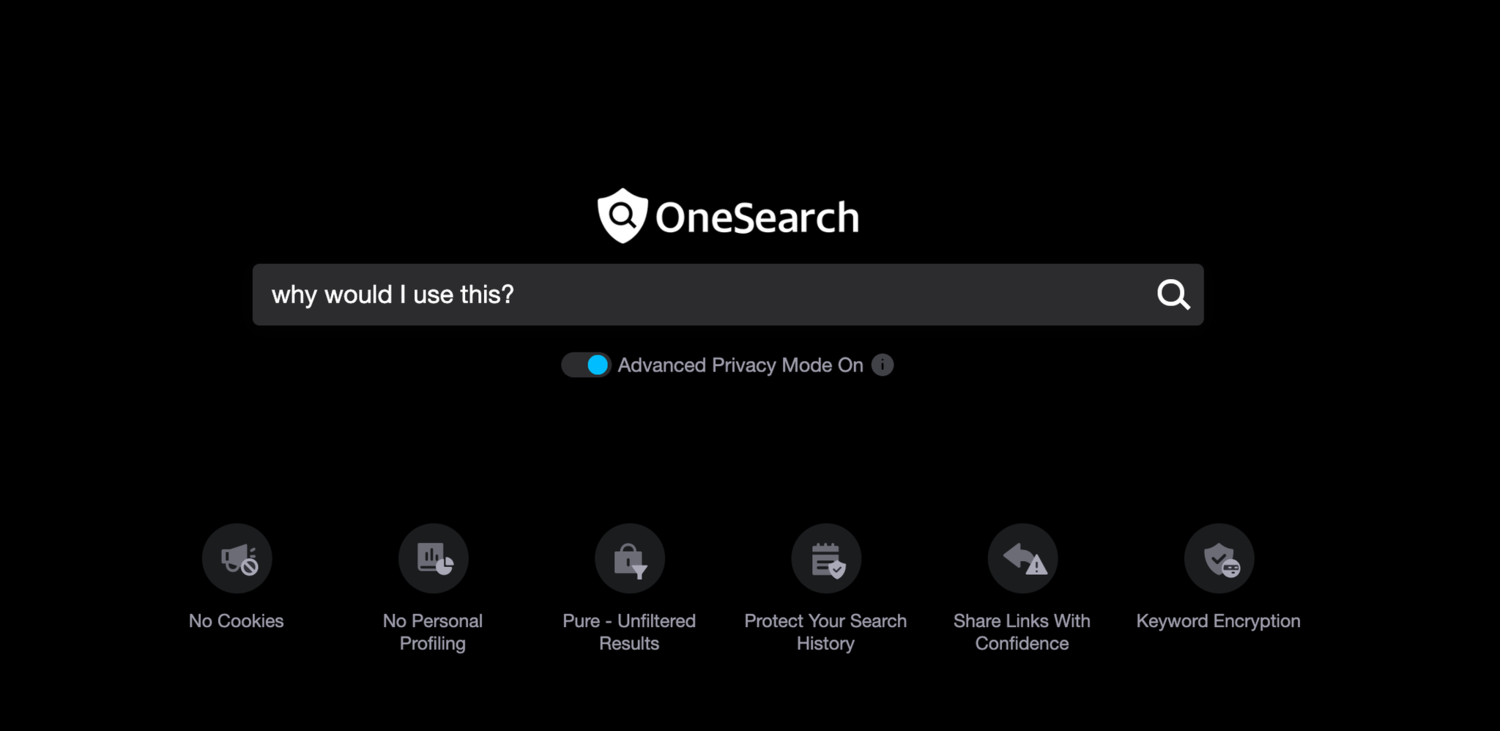The height and width of the screenshot is (731, 1500).
Task: Select the Keyword Encryption shield icon
Action: coord(1219,558)
